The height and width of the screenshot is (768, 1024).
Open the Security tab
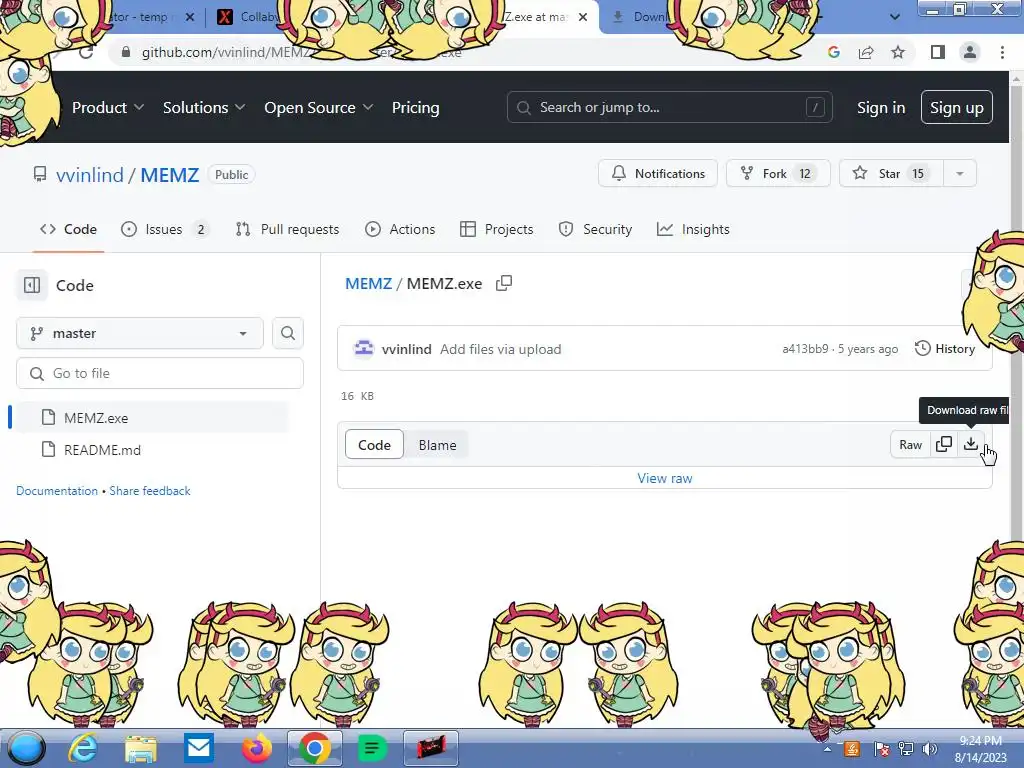pyautogui.click(x=595, y=229)
